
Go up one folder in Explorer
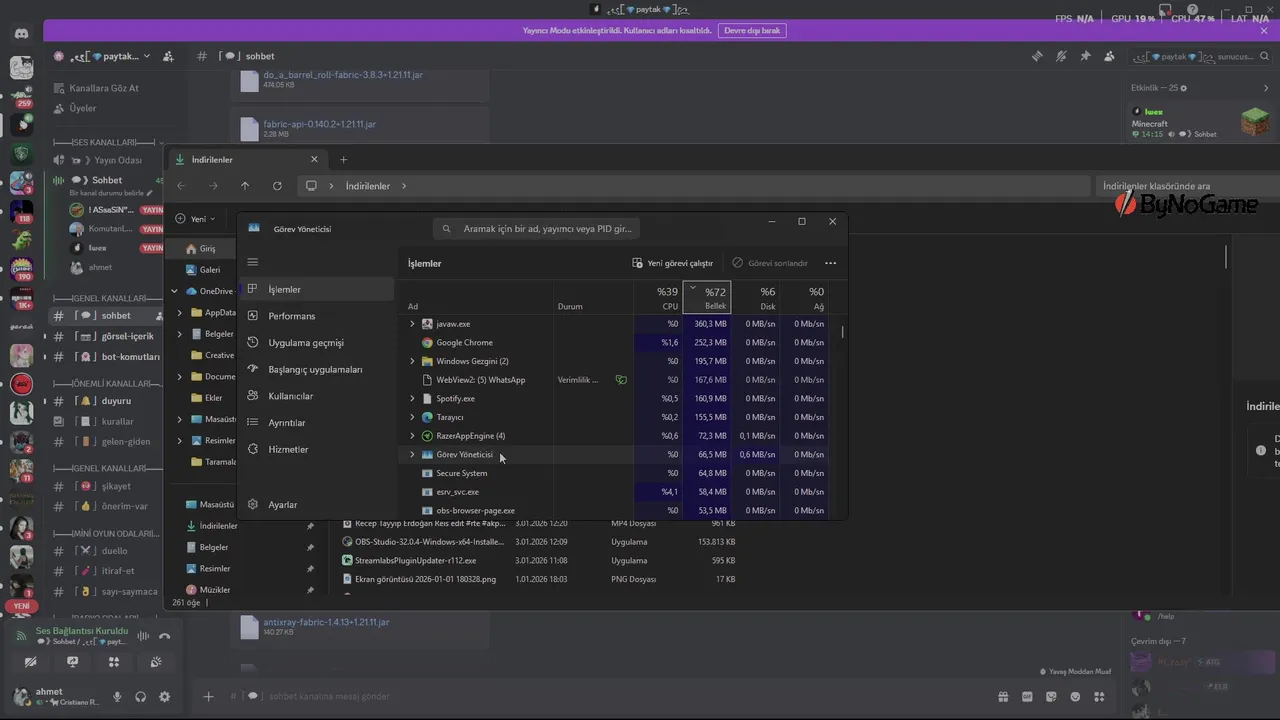(x=245, y=186)
